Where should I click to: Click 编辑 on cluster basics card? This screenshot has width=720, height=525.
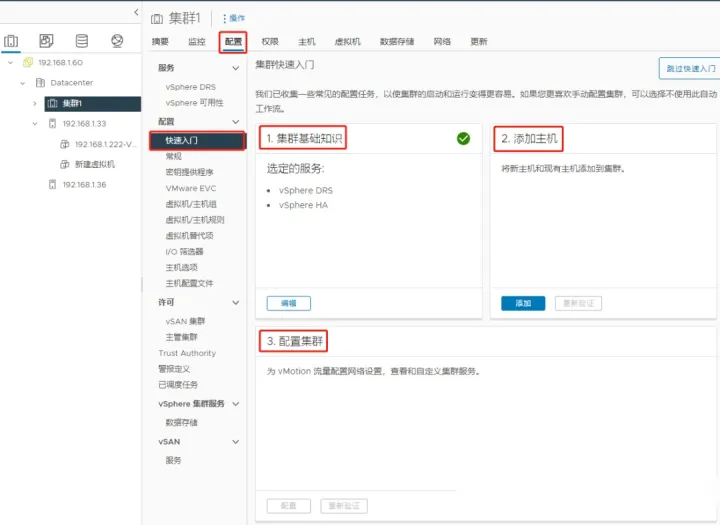(x=289, y=303)
